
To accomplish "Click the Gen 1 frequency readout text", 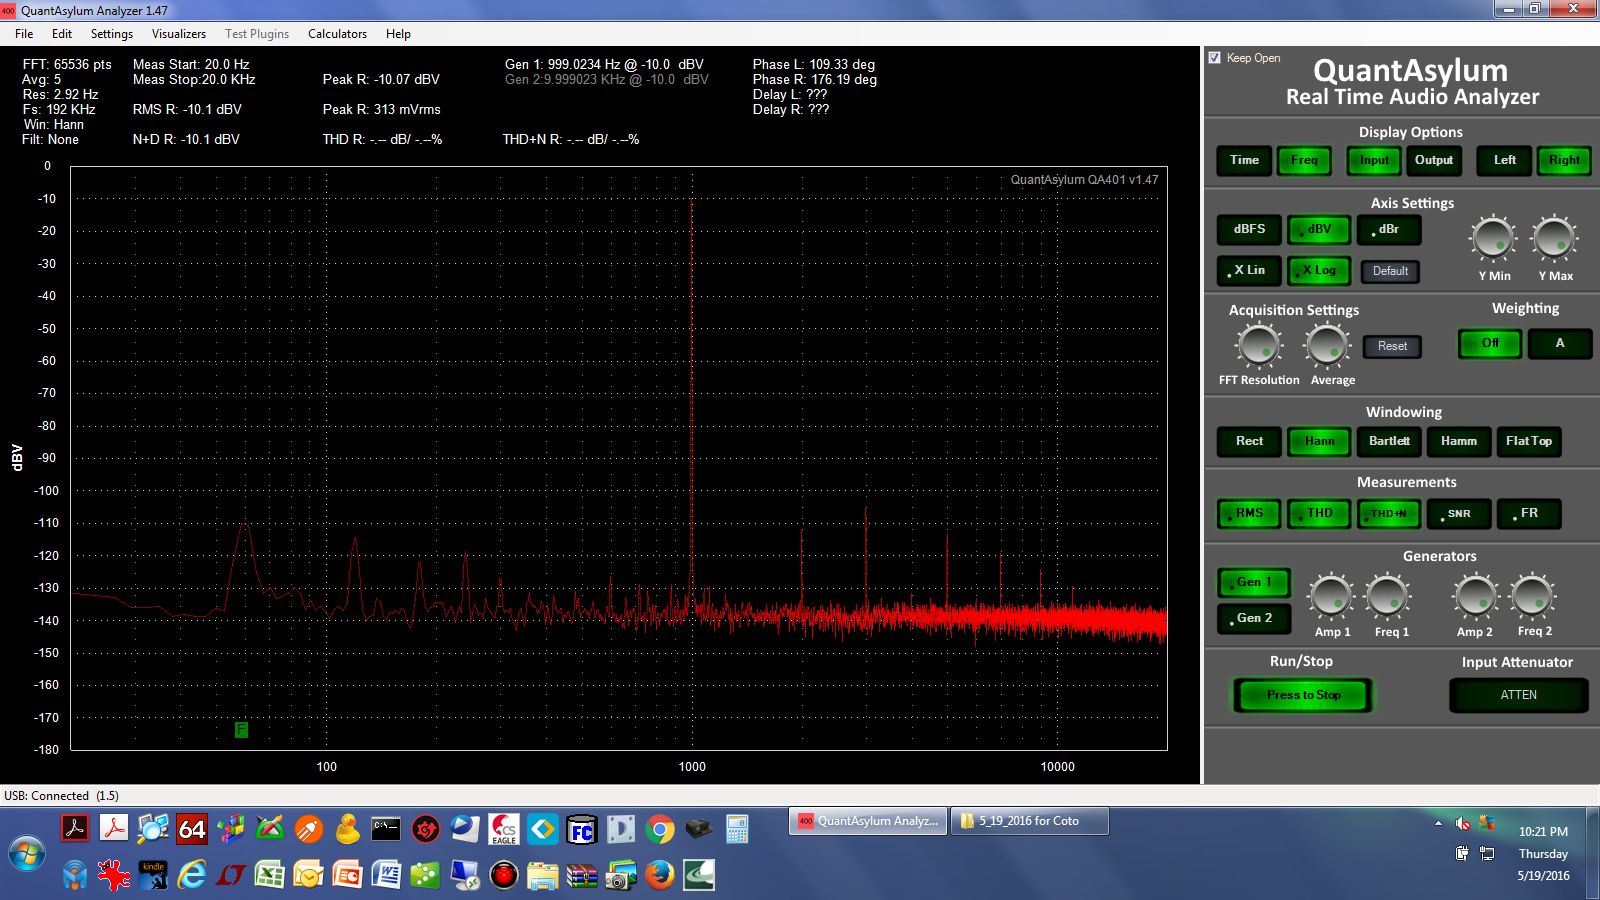I will [x=604, y=64].
